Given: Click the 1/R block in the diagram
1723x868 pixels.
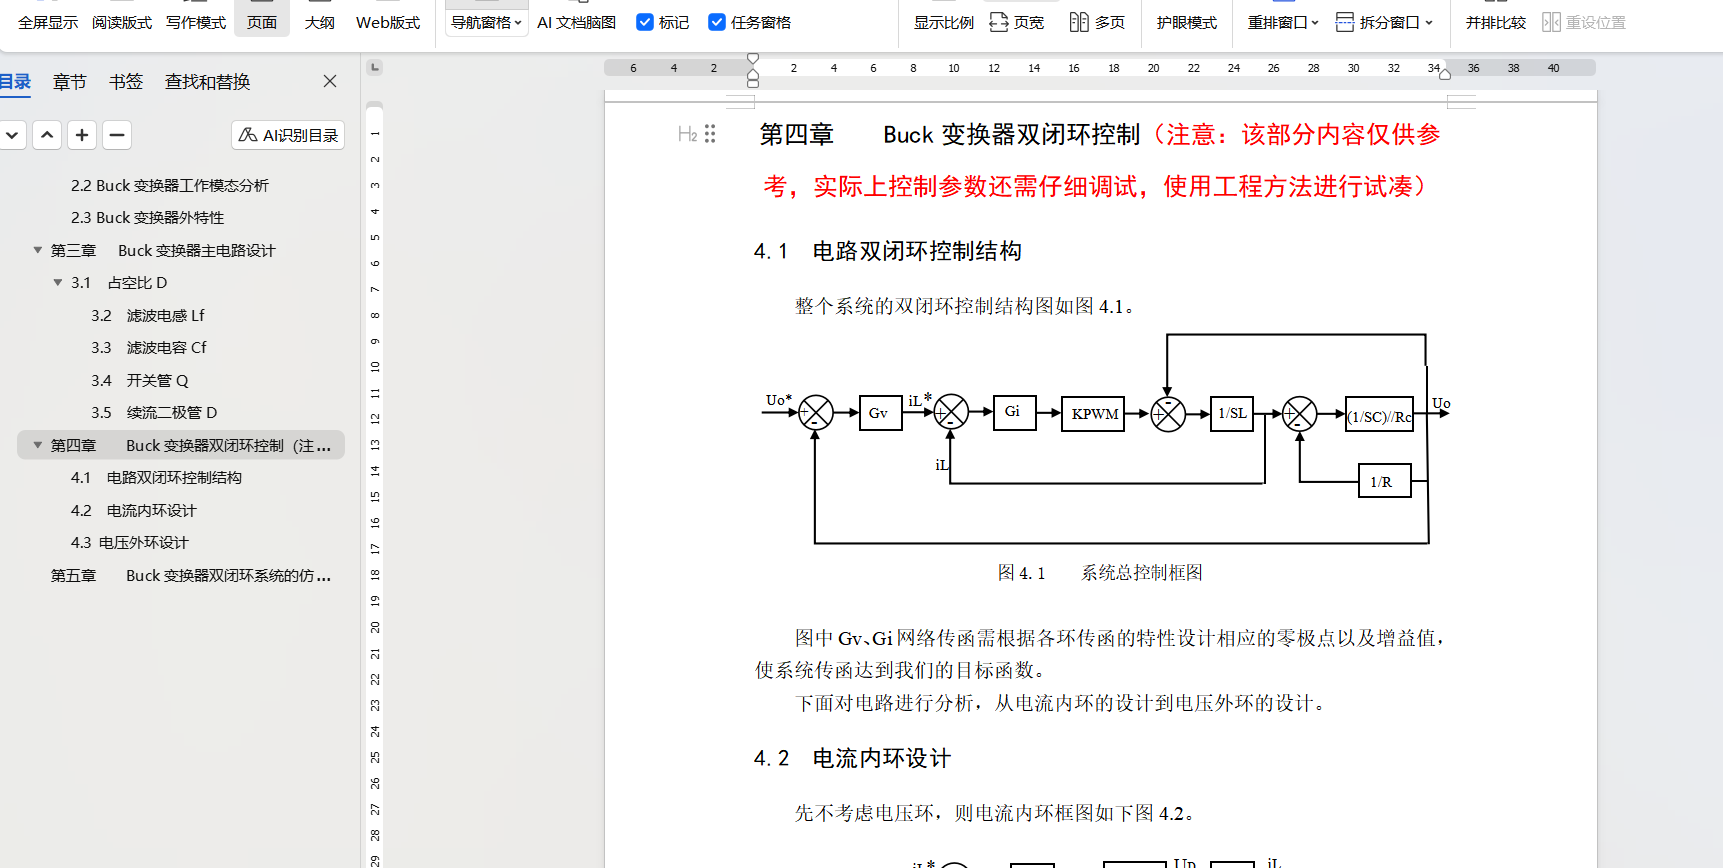Looking at the screenshot, I should tap(1384, 481).
